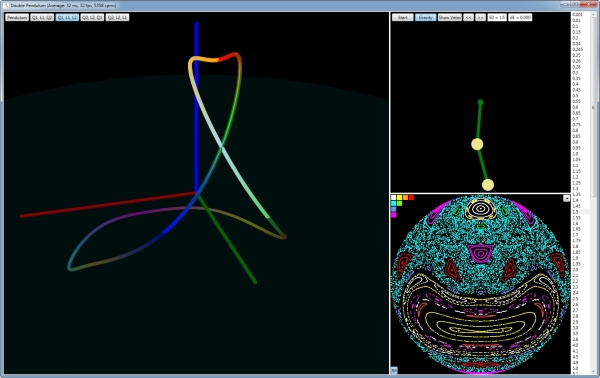
Task: Click the E0 = 1.5 energy field
Action: 497,17
